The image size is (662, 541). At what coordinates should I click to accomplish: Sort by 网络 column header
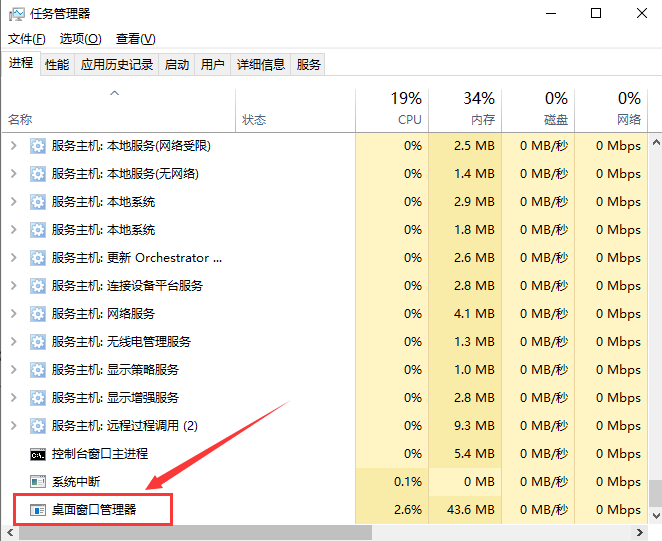611,111
